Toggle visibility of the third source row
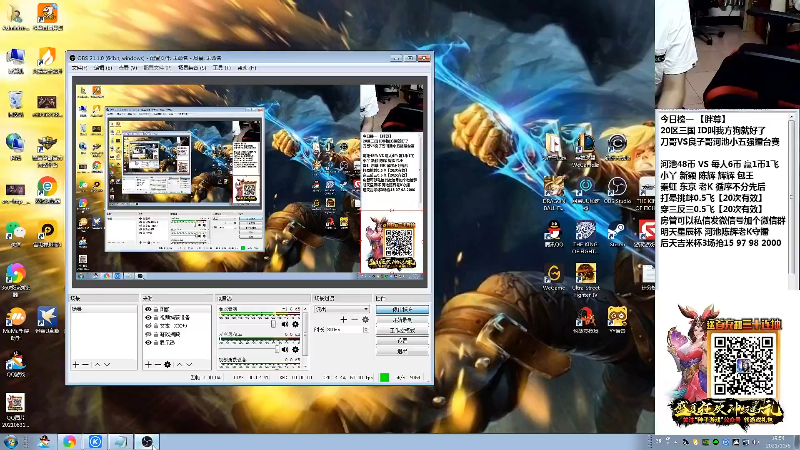 148,326
